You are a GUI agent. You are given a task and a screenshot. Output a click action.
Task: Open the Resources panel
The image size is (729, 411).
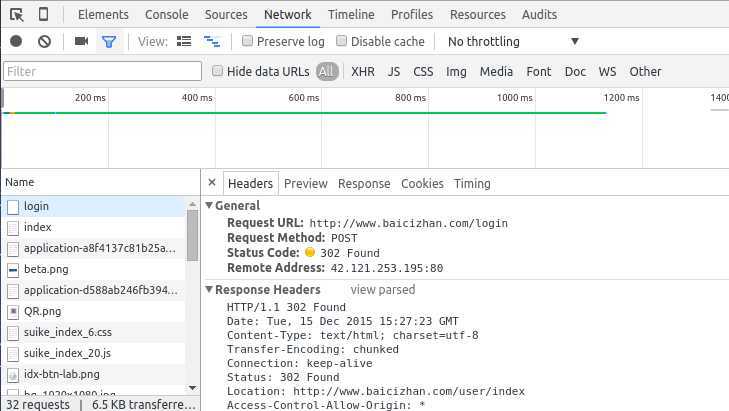(477, 14)
